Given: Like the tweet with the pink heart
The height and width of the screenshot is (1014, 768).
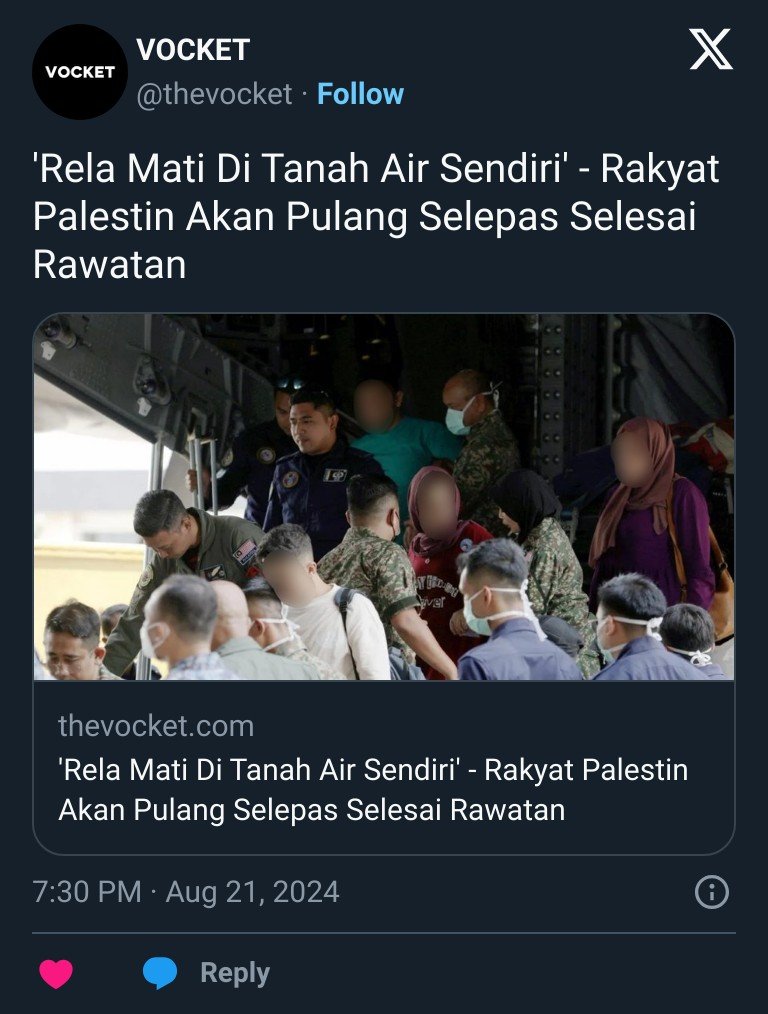Looking at the screenshot, I should (56, 973).
